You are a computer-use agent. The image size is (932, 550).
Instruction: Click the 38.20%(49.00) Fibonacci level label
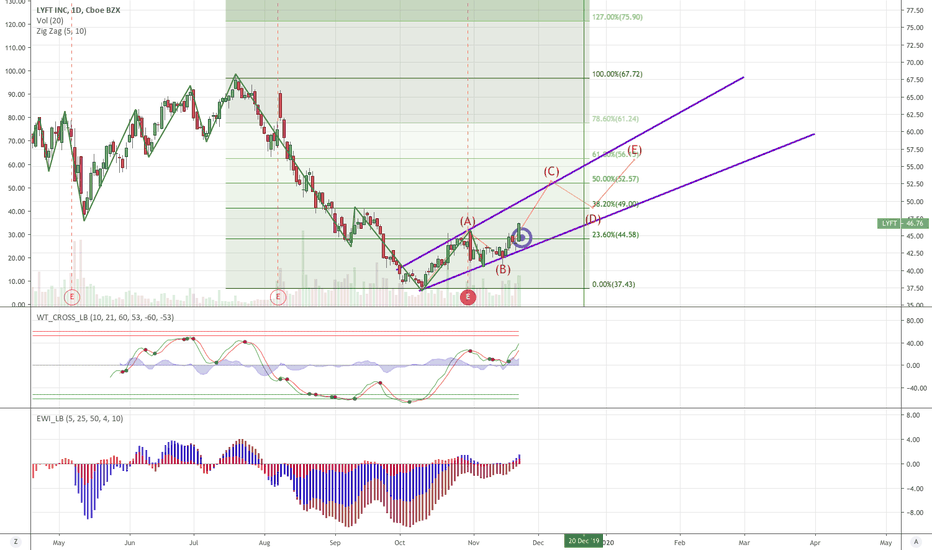pyautogui.click(x=615, y=204)
